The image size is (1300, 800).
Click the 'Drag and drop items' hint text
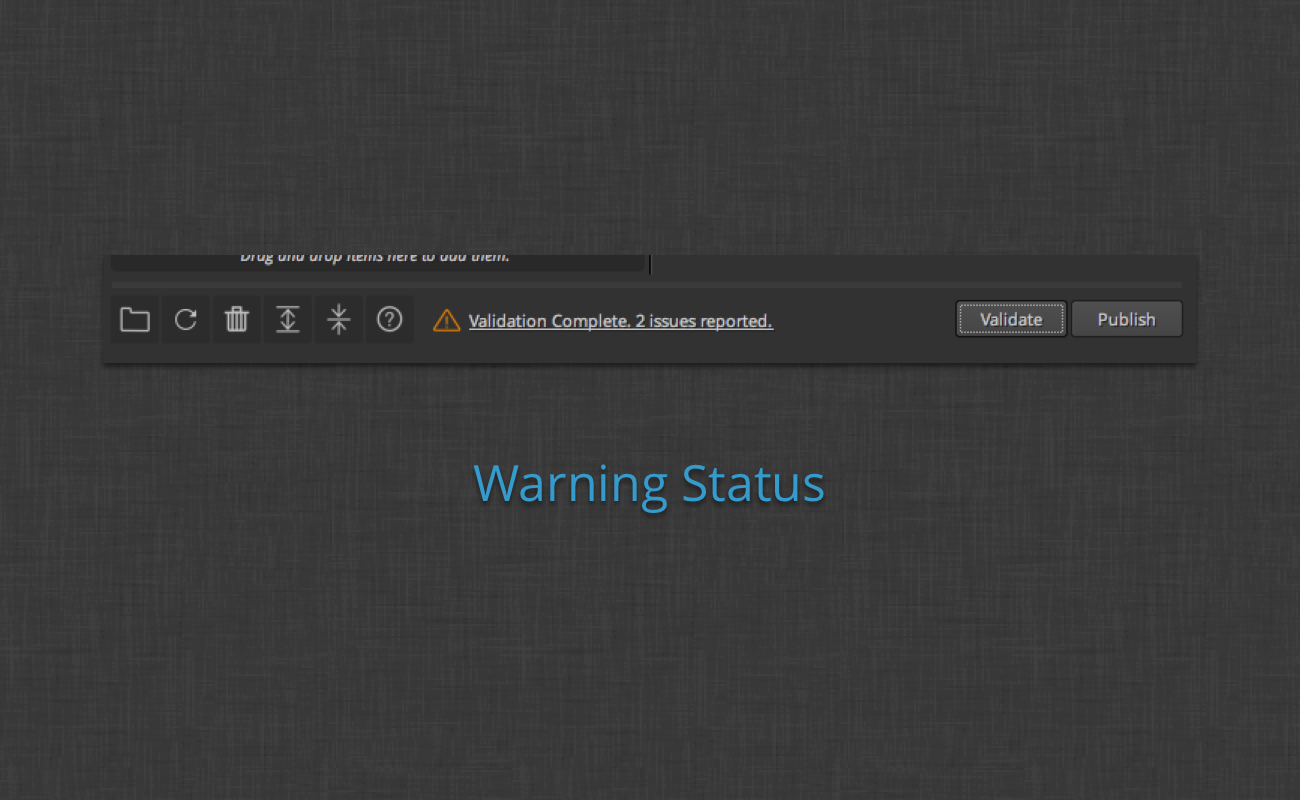pos(375,258)
